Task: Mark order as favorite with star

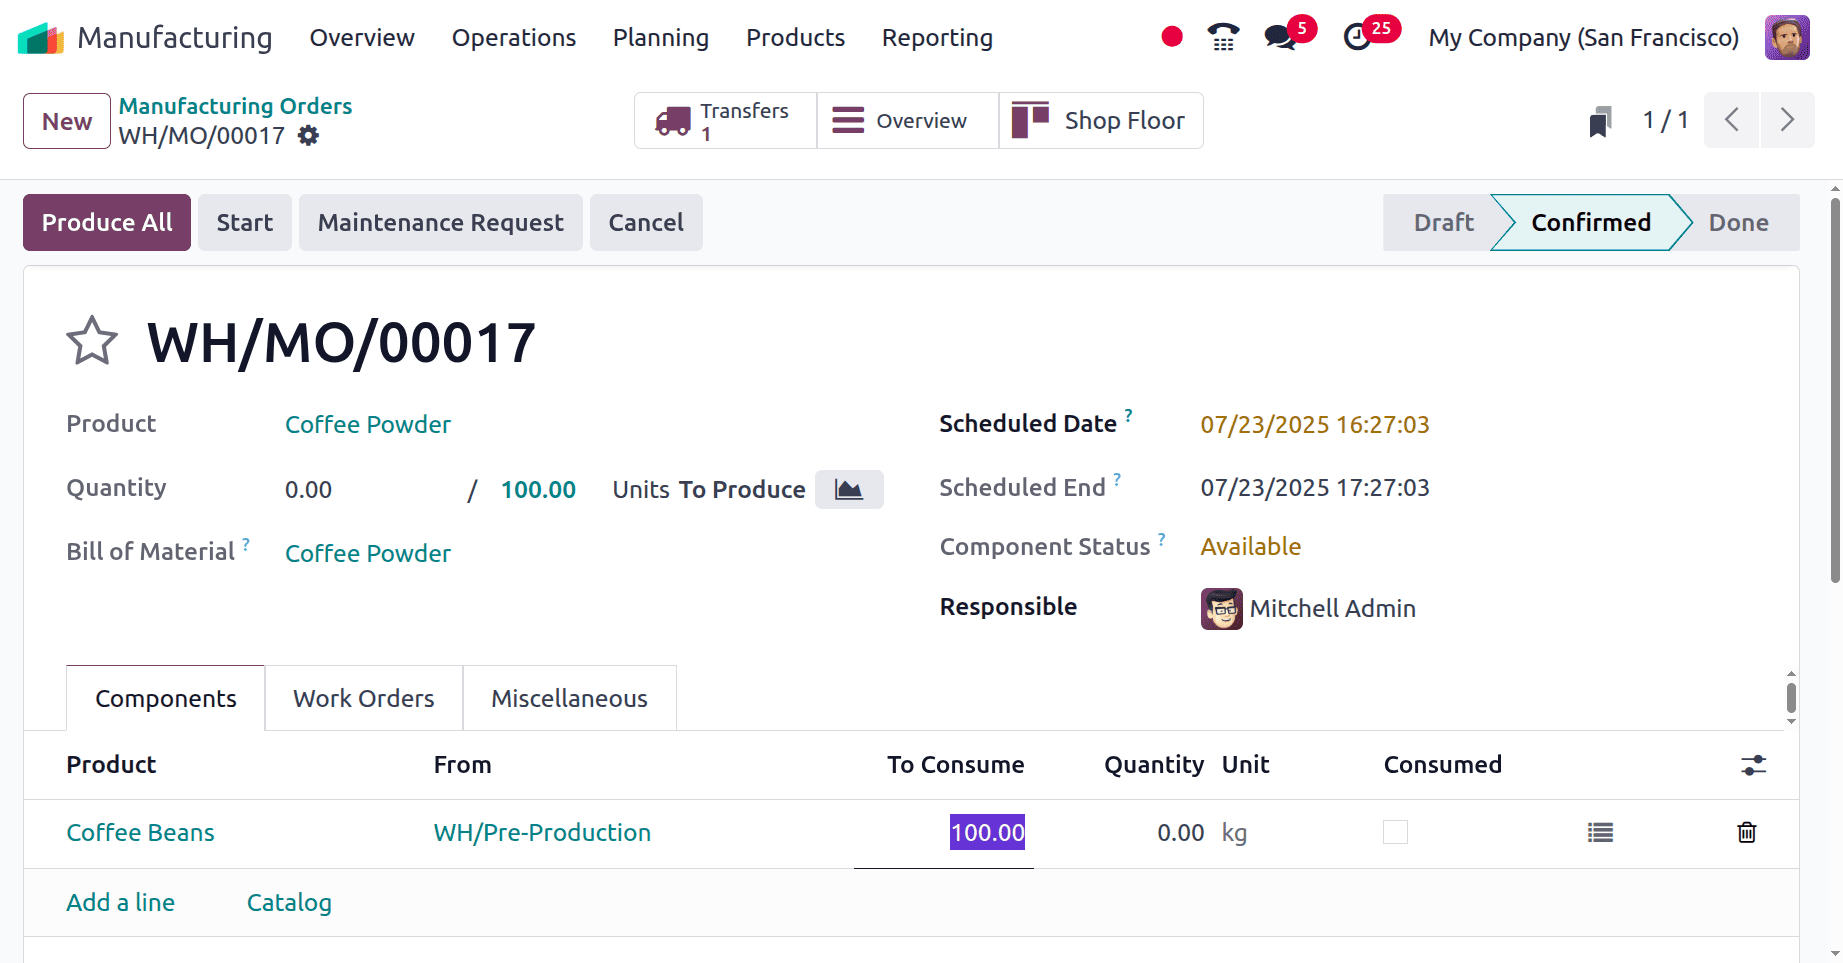Action: pos(92,342)
